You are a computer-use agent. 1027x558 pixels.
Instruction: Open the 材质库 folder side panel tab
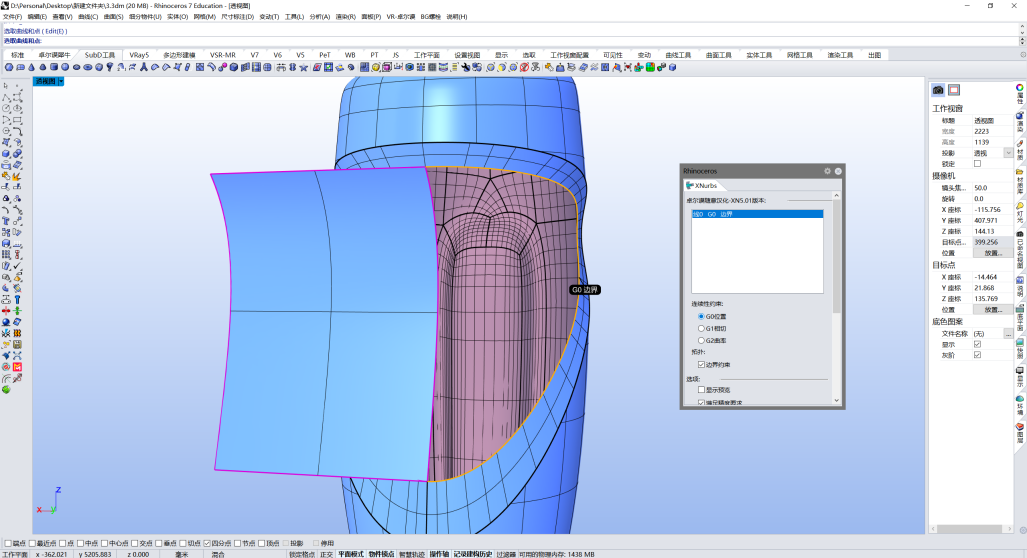coord(1020,181)
